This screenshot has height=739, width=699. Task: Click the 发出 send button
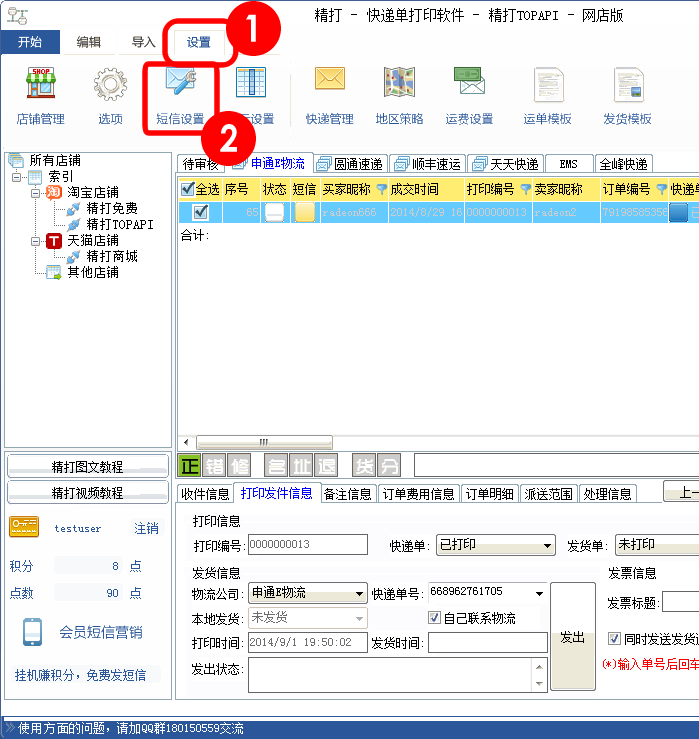click(573, 637)
